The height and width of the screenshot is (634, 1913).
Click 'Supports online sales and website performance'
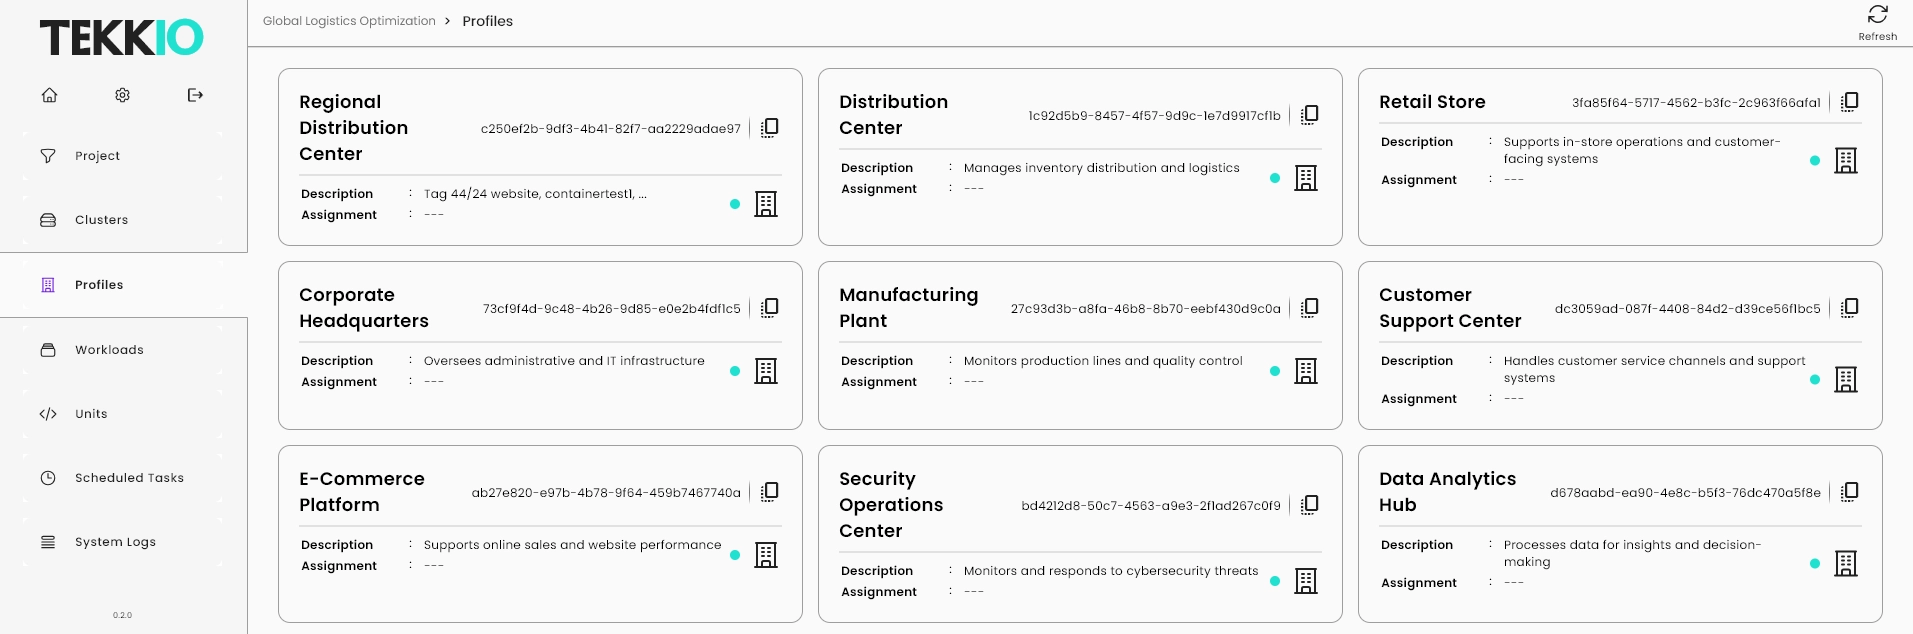(572, 545)
